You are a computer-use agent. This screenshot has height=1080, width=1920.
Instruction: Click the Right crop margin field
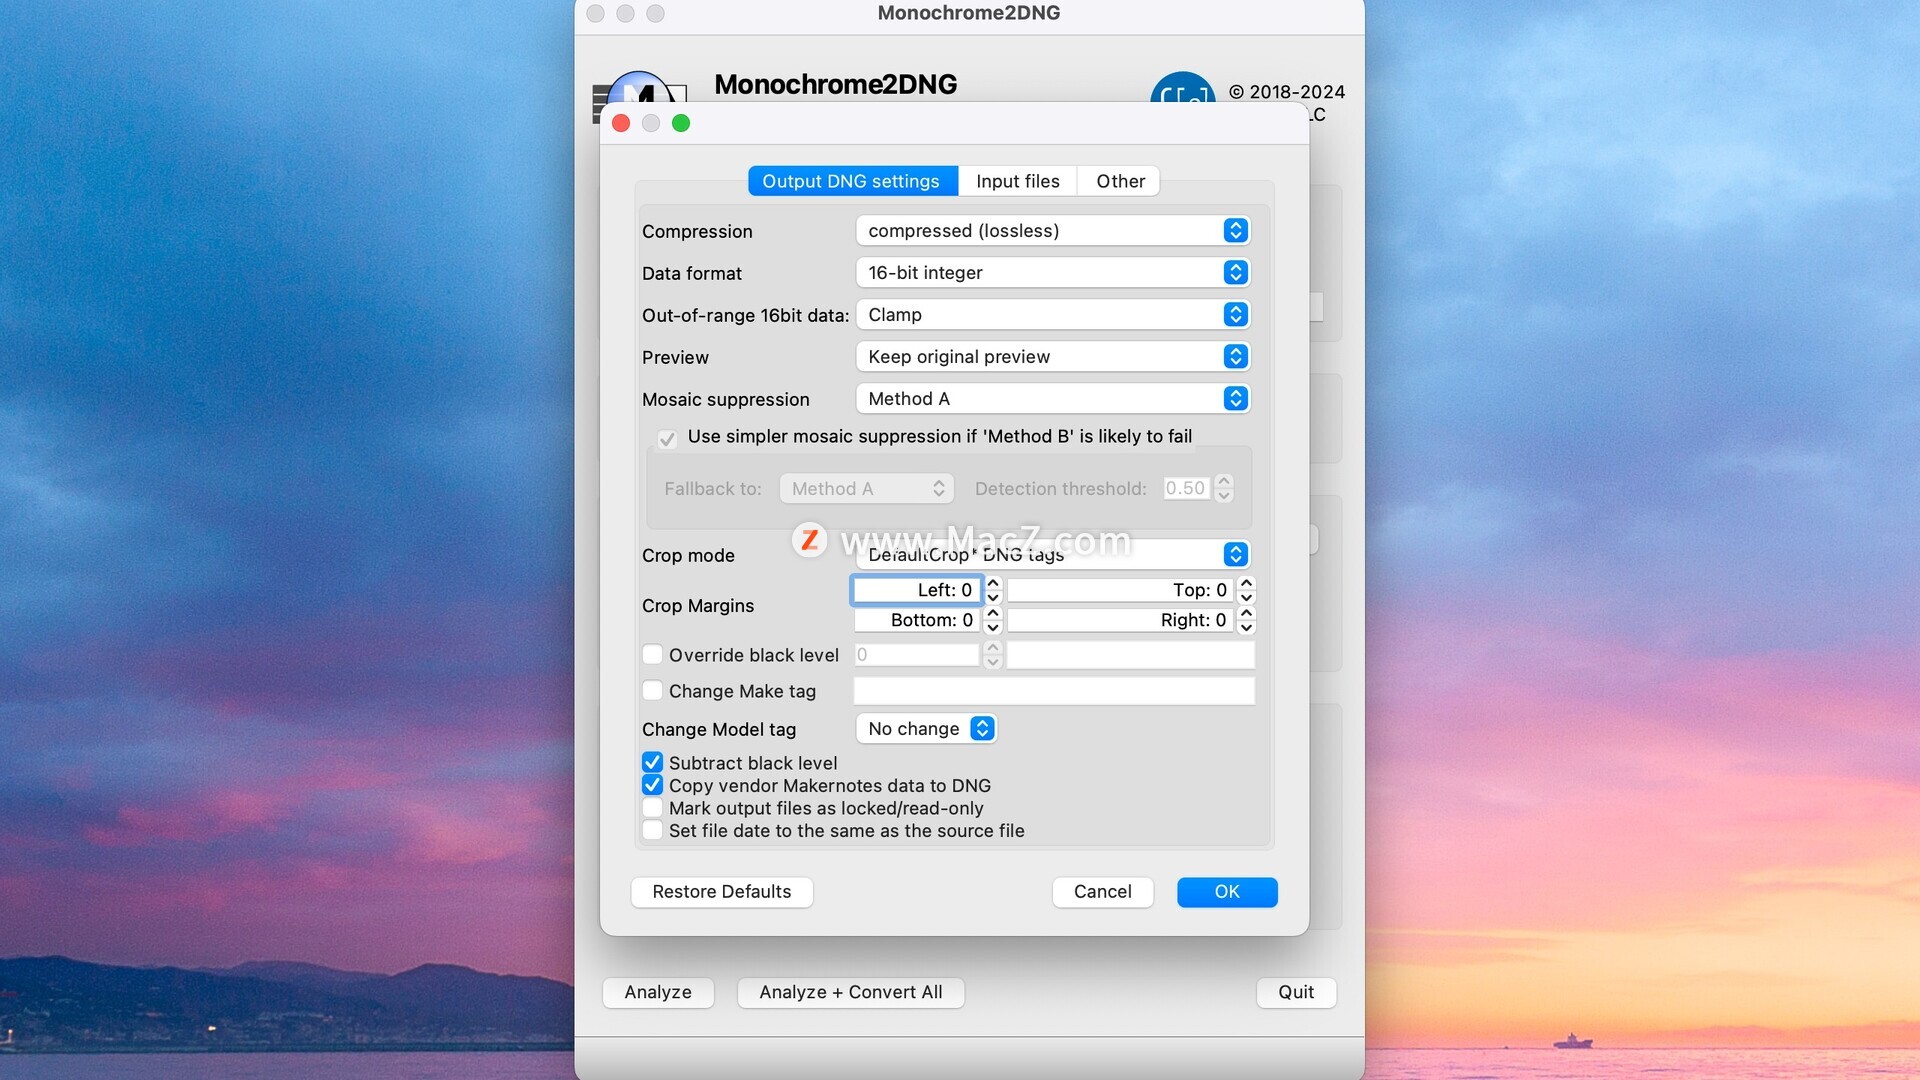[1120, 620]
